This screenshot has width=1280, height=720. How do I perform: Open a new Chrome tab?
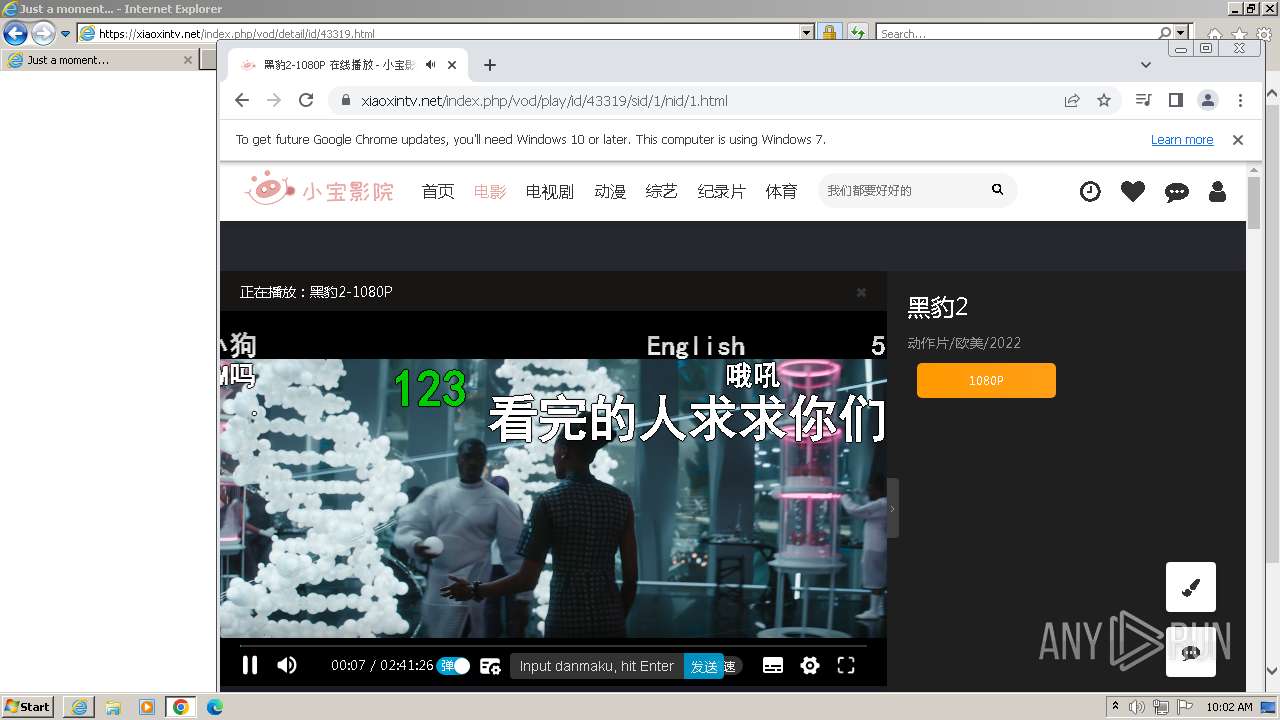tap(490, 65)
